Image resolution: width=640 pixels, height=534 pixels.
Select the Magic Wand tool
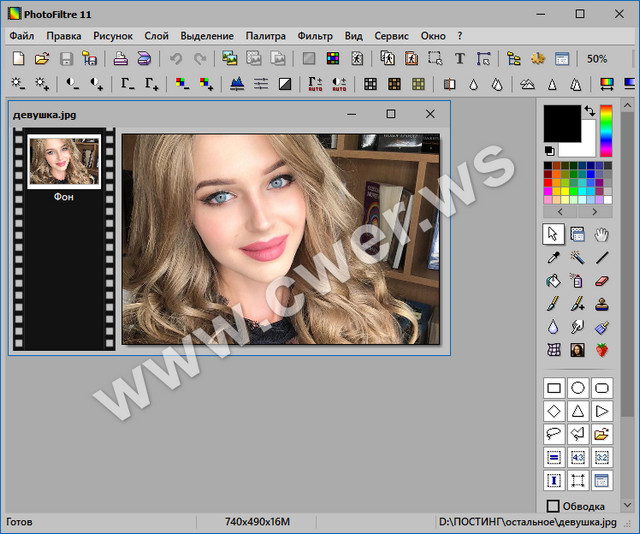(x=577, y=258)
